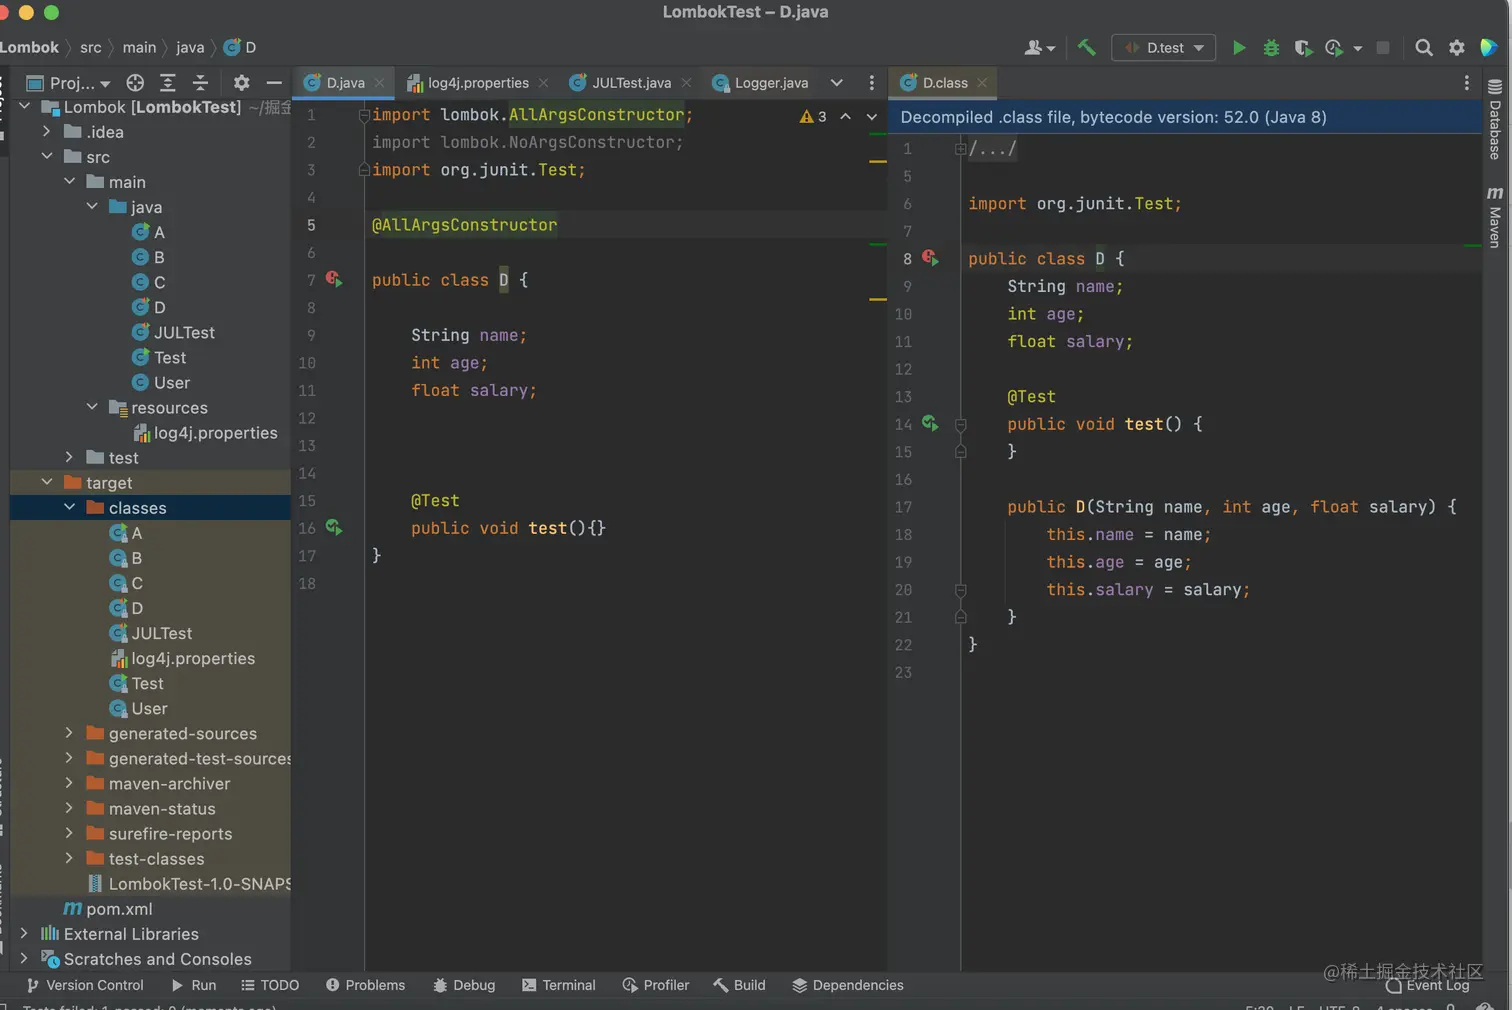Open the Profiler tool window
Viewport: 1512px width, 1010px height.
coord(655,985)
